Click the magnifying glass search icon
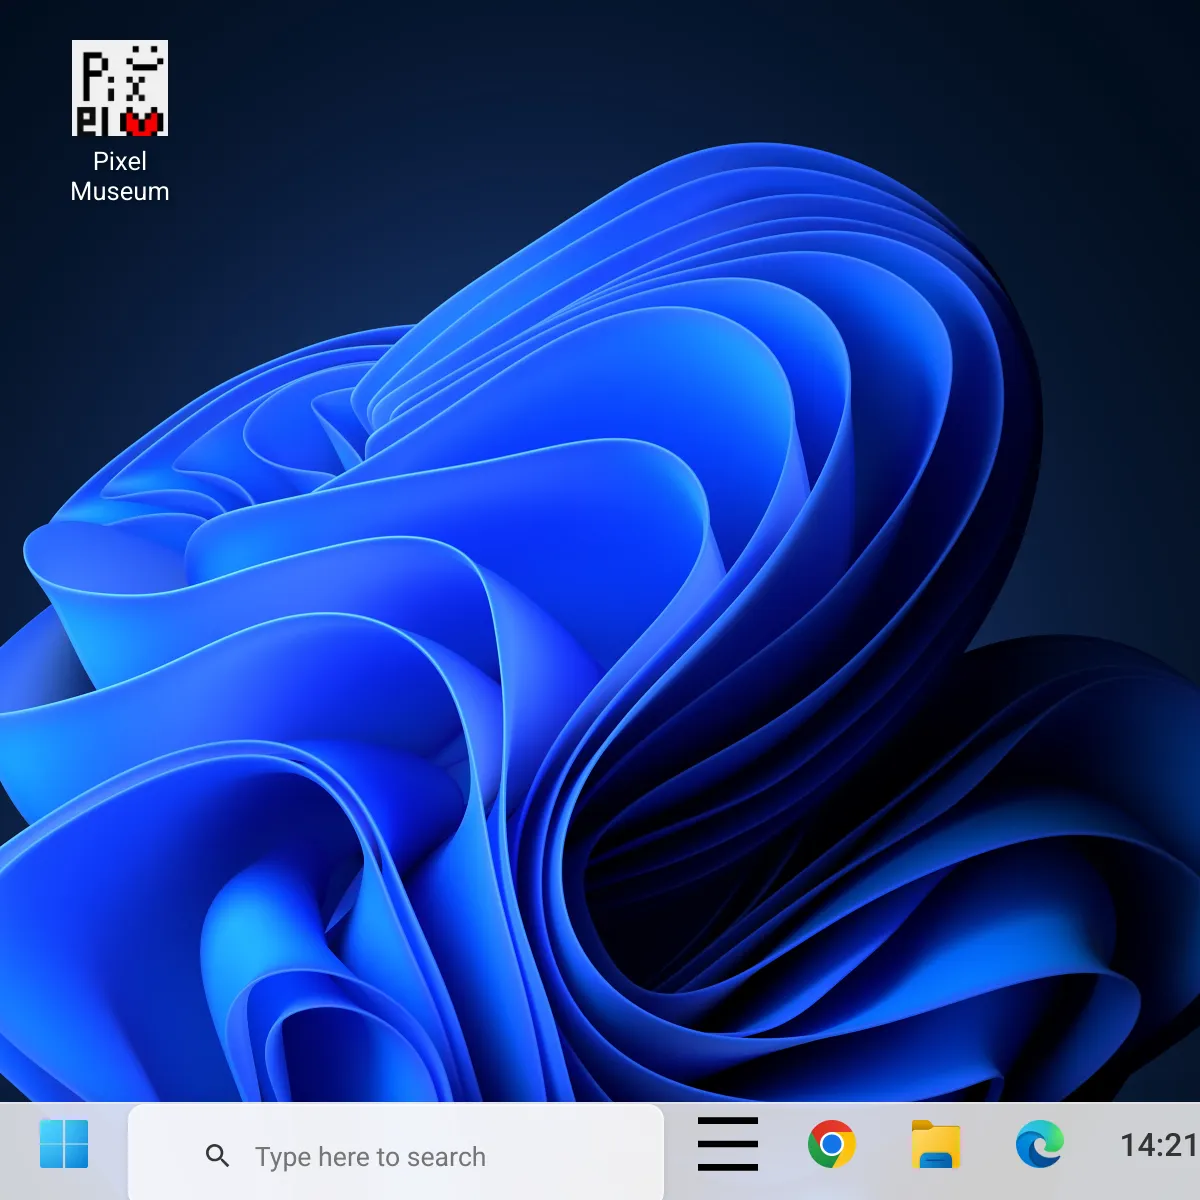The width and height of the screenshot is (1200, 1200). [x=217, y=1156]
